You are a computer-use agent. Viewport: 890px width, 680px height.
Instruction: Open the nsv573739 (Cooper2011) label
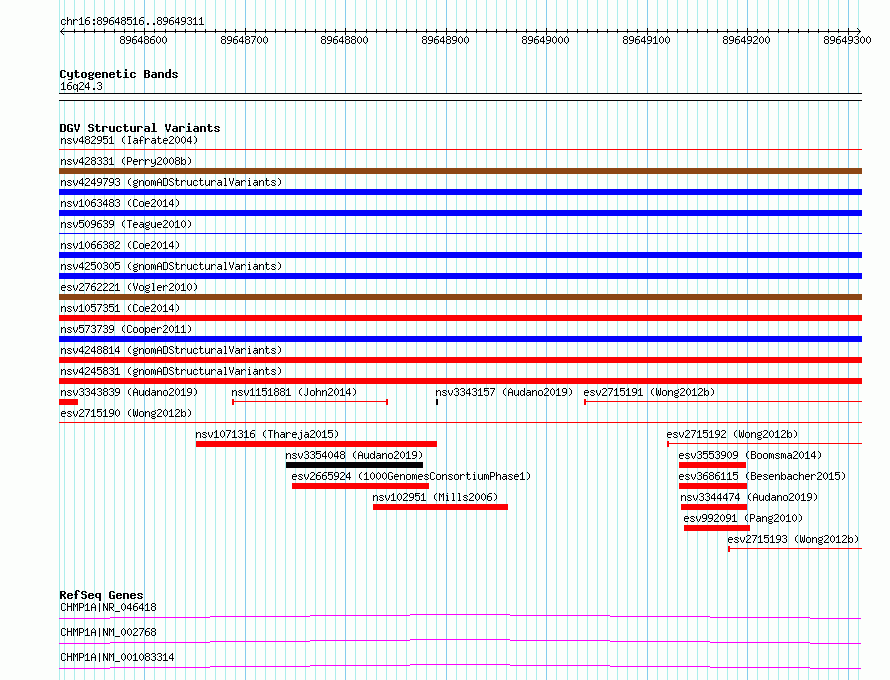coord(126,329)
